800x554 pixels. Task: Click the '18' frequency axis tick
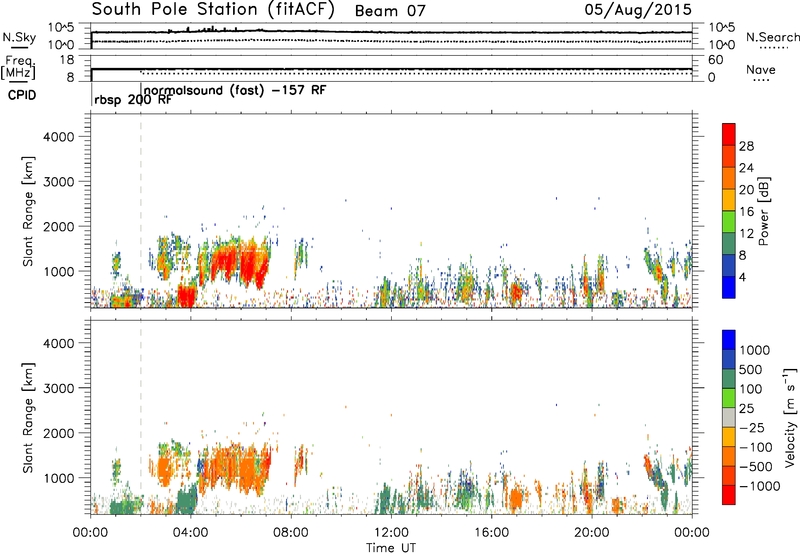coord(66,60)
